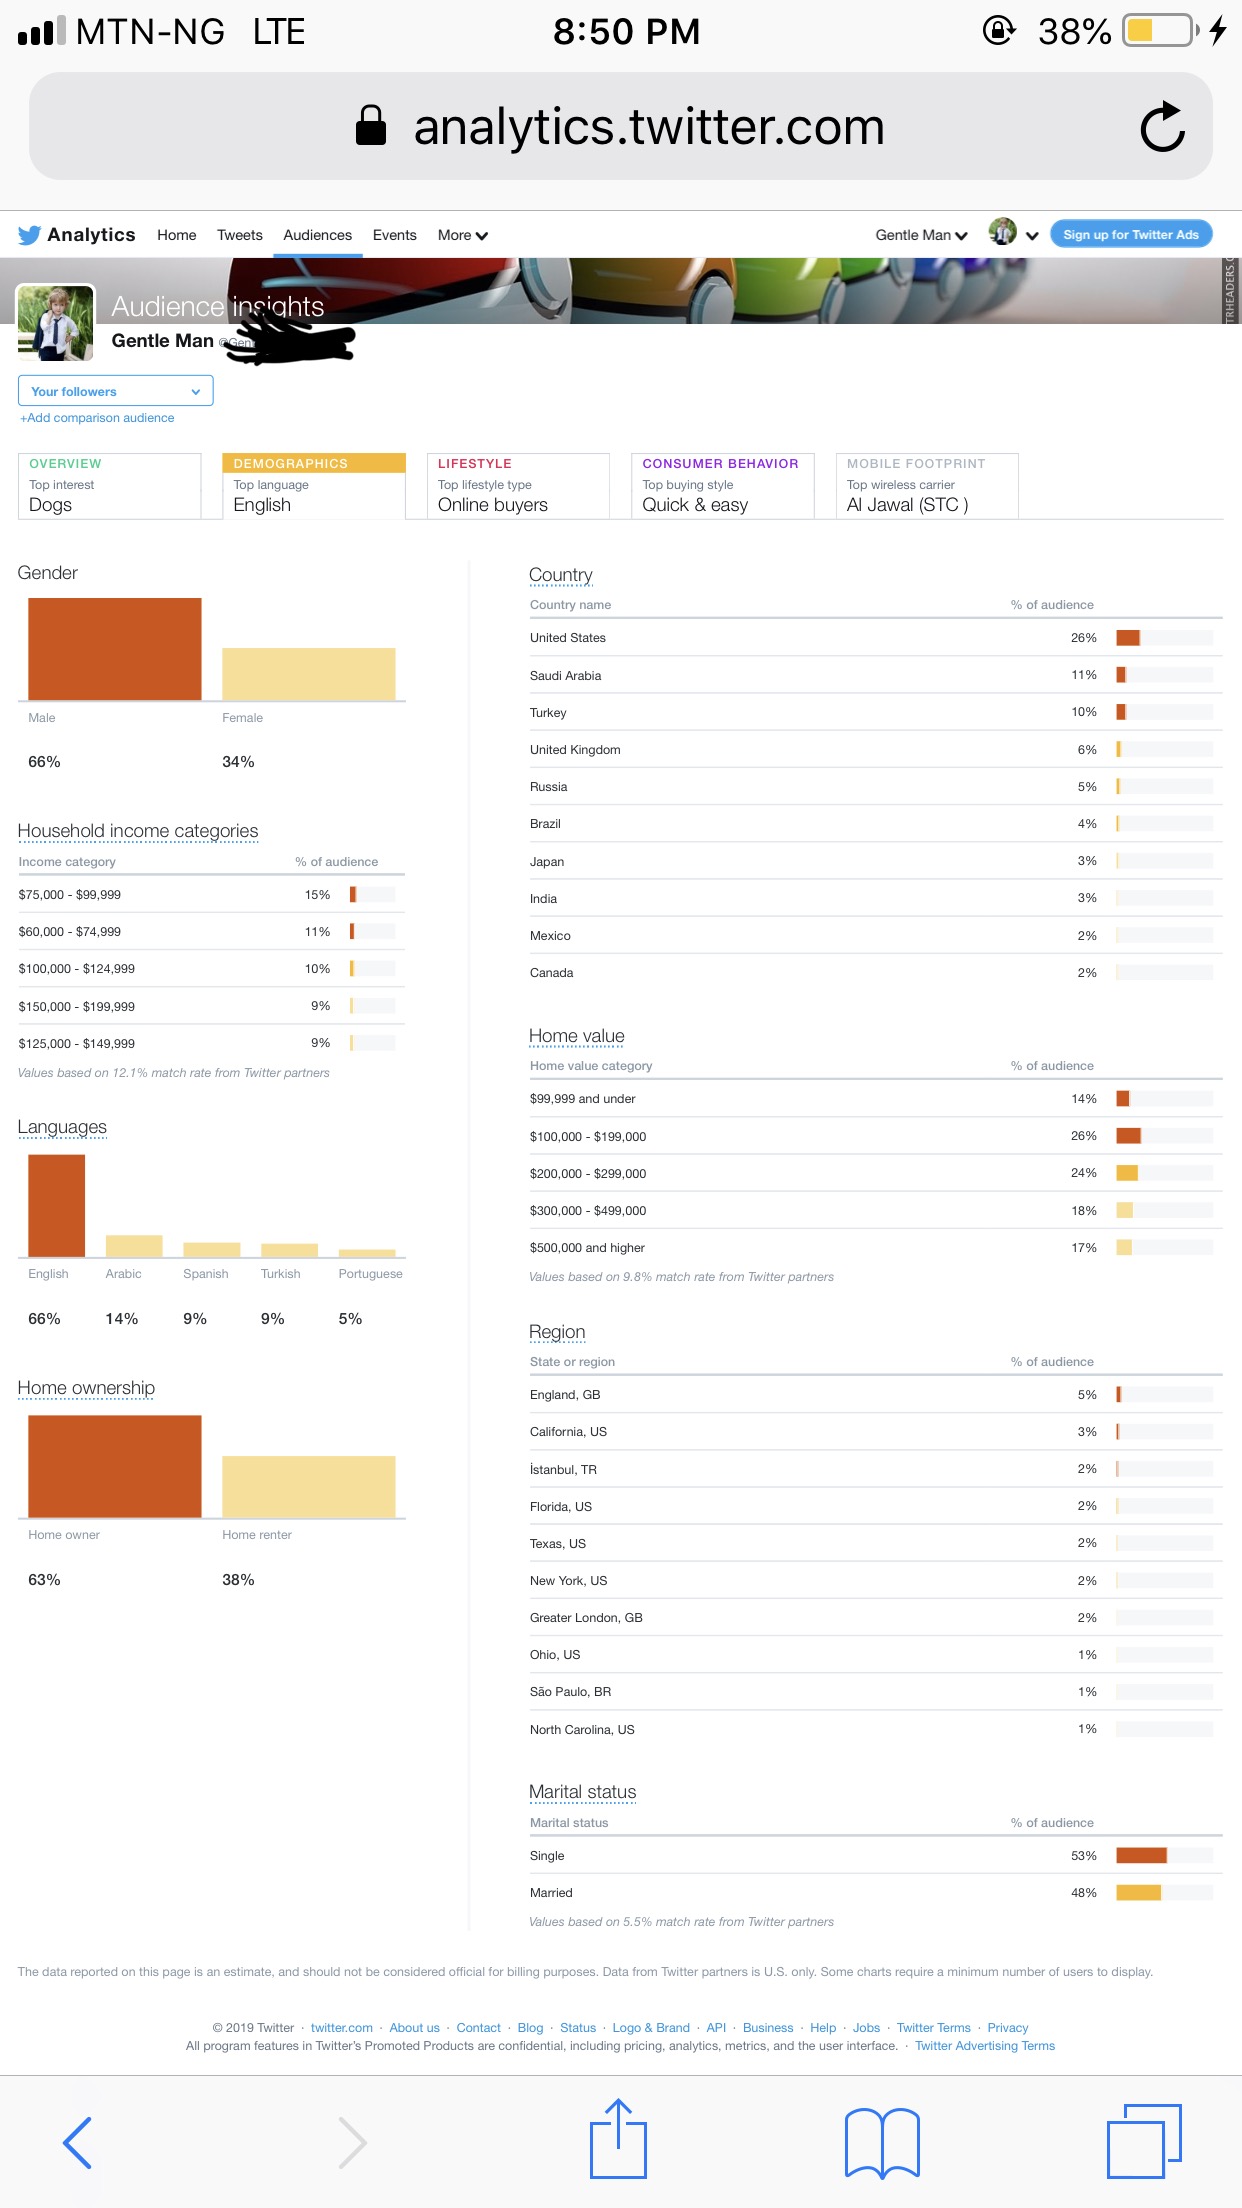Click the English language bar
Viewport: 1242px width, 2208px height.
click(57, 1205)
